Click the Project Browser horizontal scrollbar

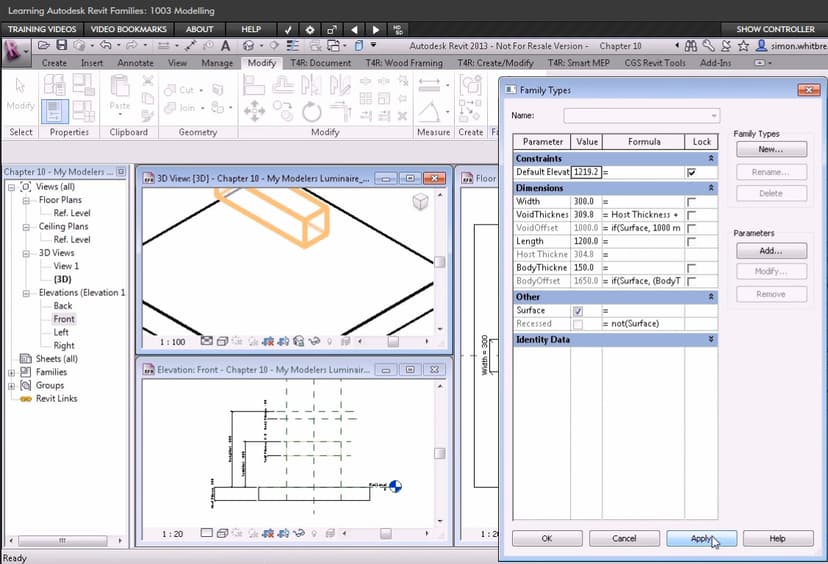[x=63, y=541]
